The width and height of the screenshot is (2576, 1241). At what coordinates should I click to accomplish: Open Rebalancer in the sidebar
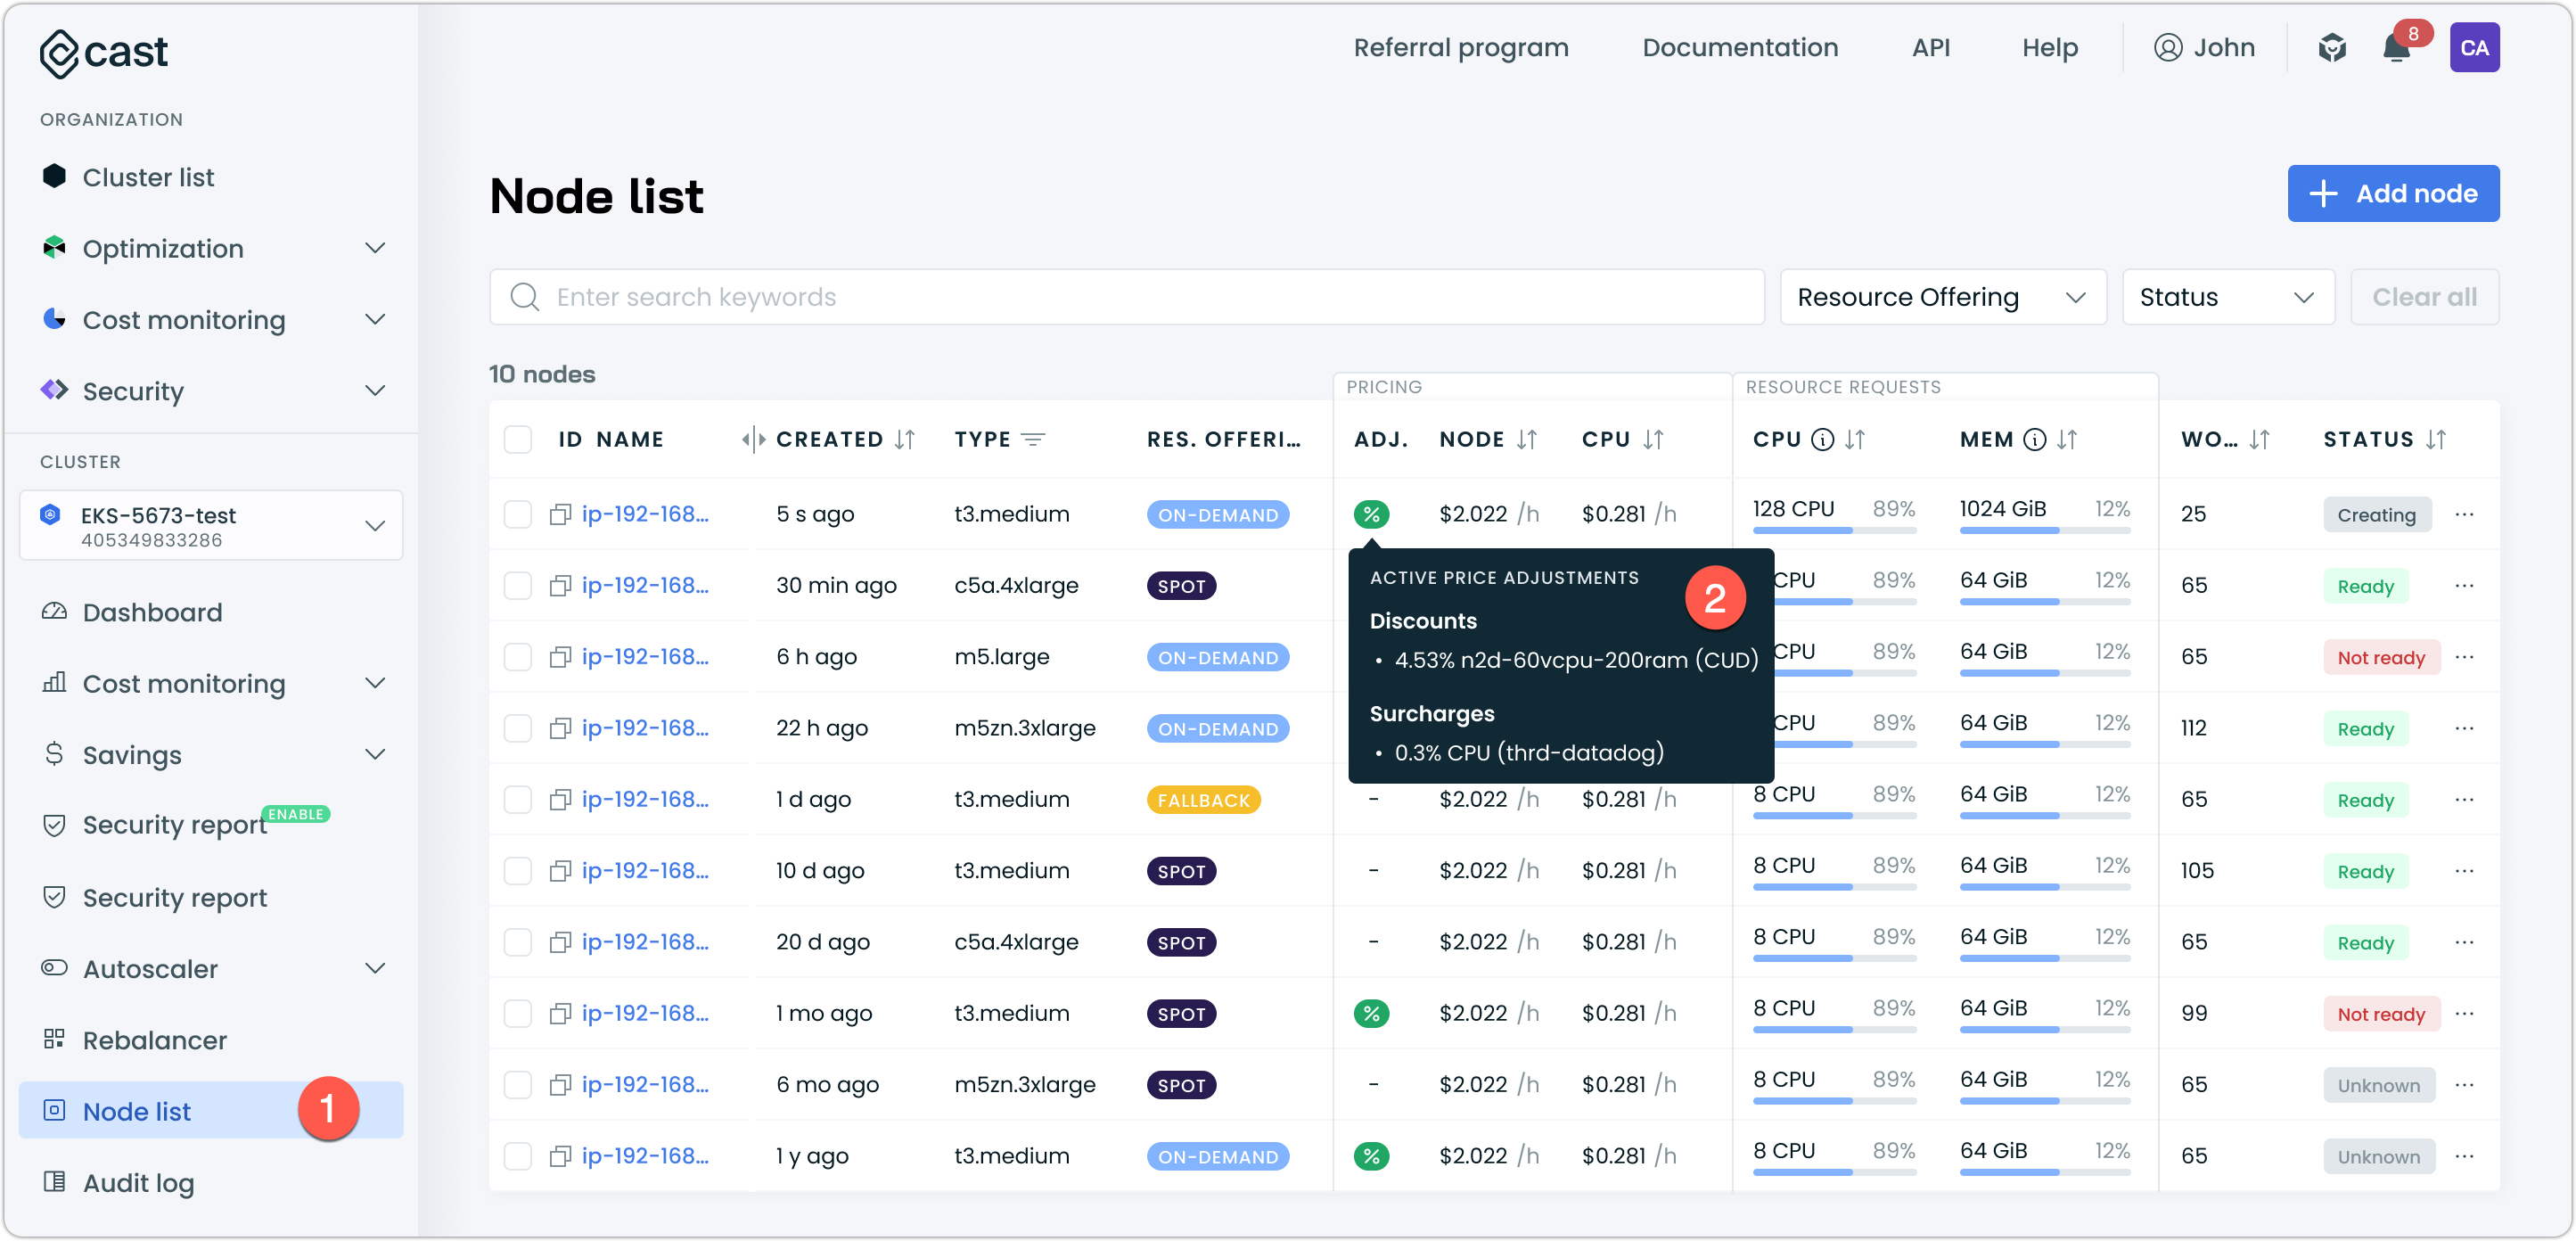click(x=154, y=1040)
